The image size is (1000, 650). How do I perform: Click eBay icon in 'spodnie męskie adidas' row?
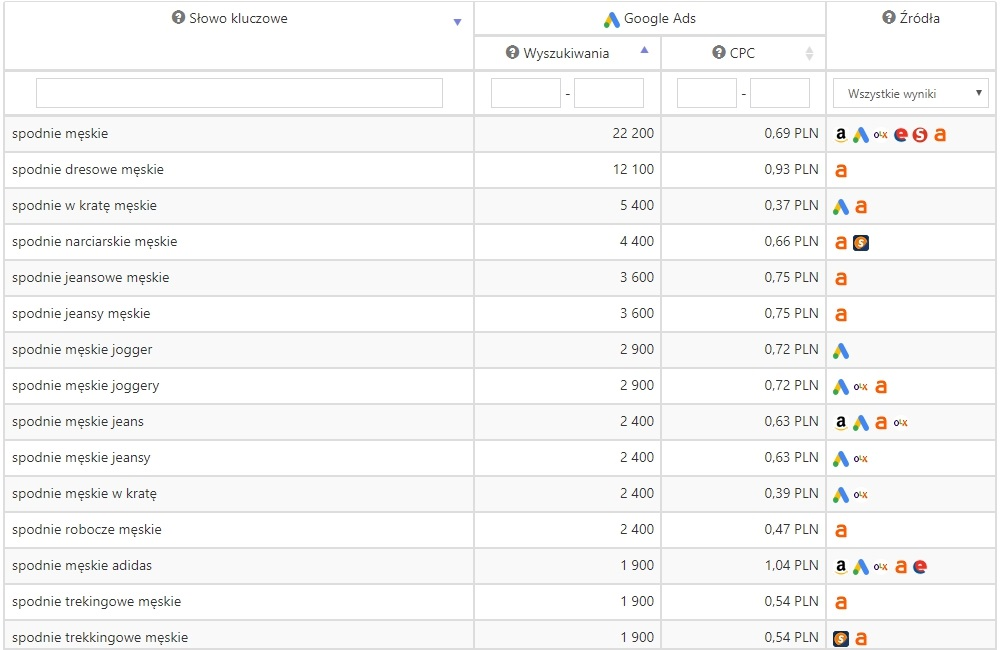click(x=920, y=566)
